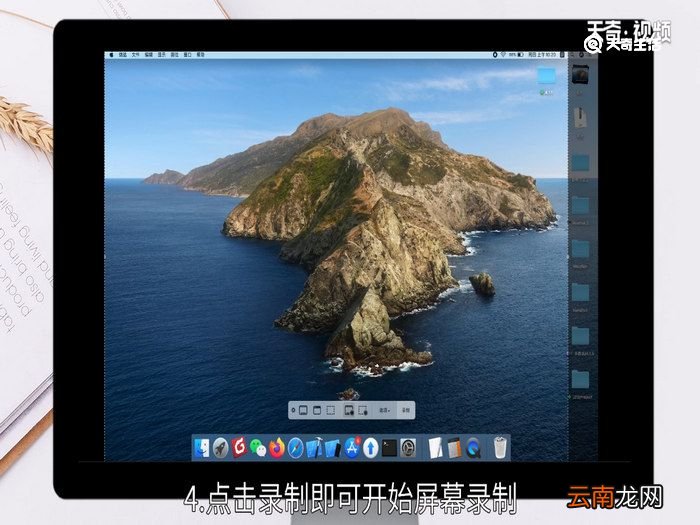Choose the capture selected portion mode

pyautogui.click(x=331, y=410)
